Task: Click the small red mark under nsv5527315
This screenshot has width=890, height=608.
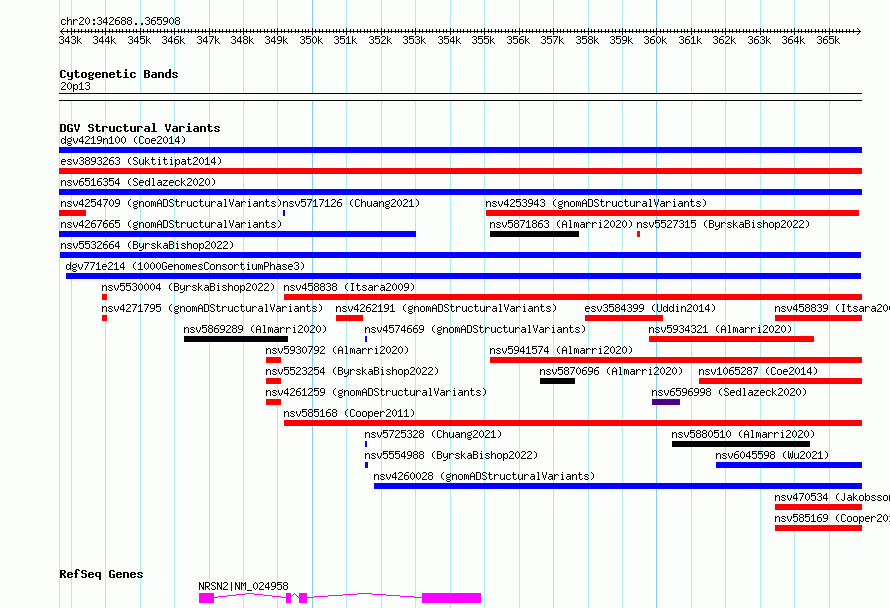Action: pyautogui.click(x=639, y=234)
